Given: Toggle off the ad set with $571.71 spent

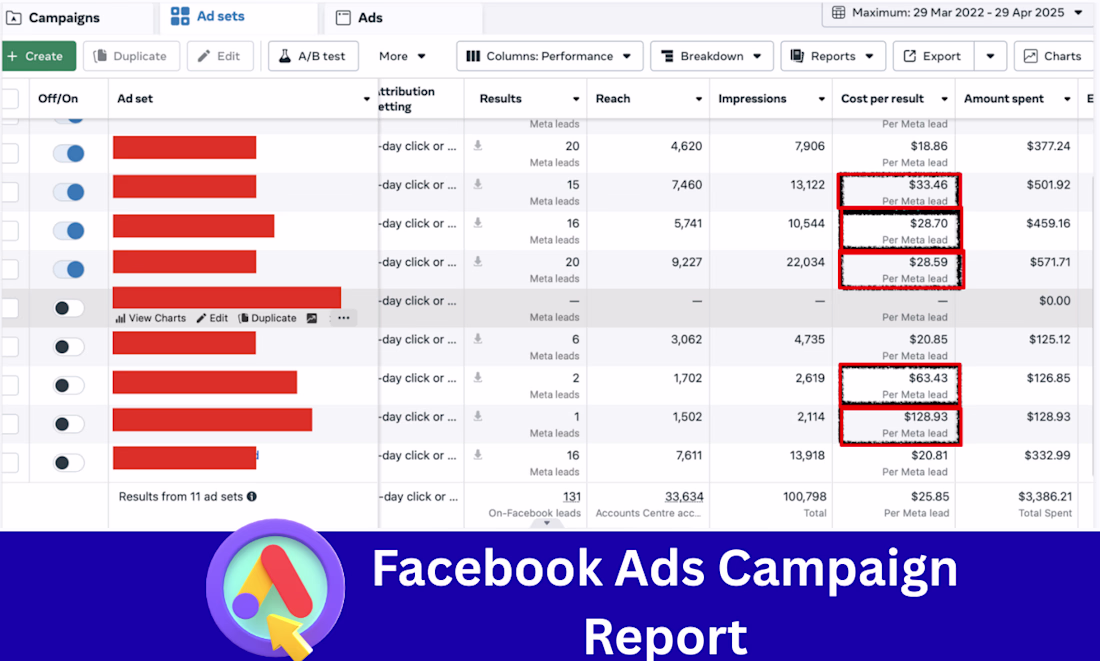Looking at the screenshot, I should (69, 269).
